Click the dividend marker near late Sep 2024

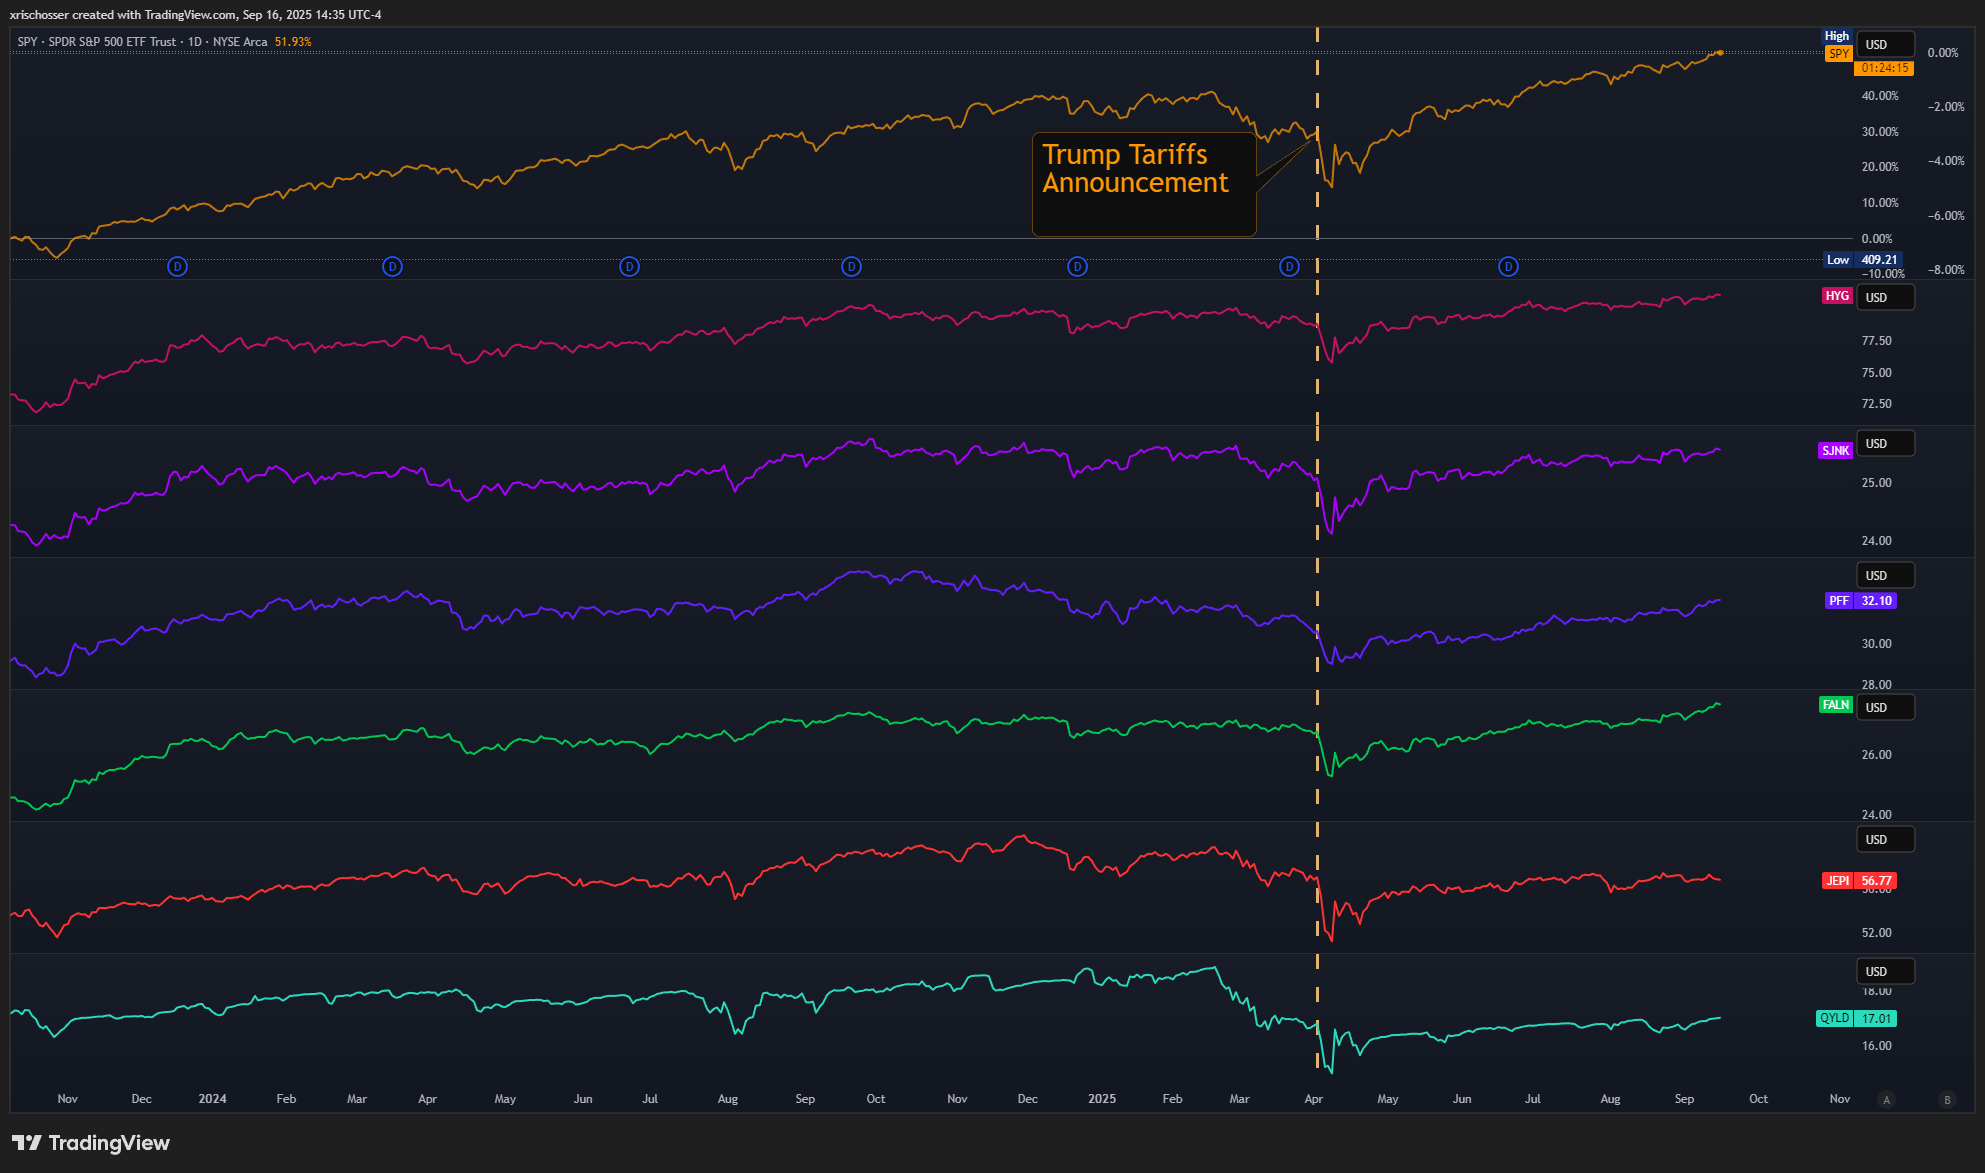pyautogui.click(x=851, y=267)
